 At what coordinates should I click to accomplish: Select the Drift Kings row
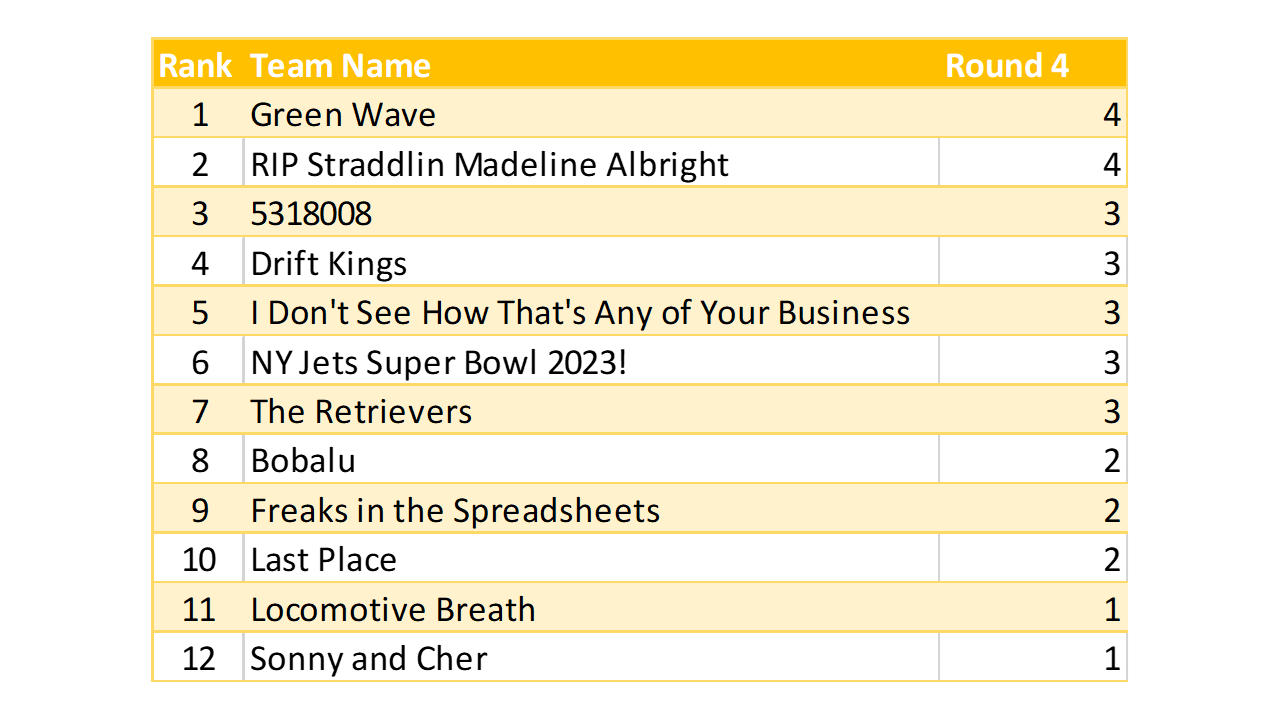pyautogui.click(x=329, y=263)
